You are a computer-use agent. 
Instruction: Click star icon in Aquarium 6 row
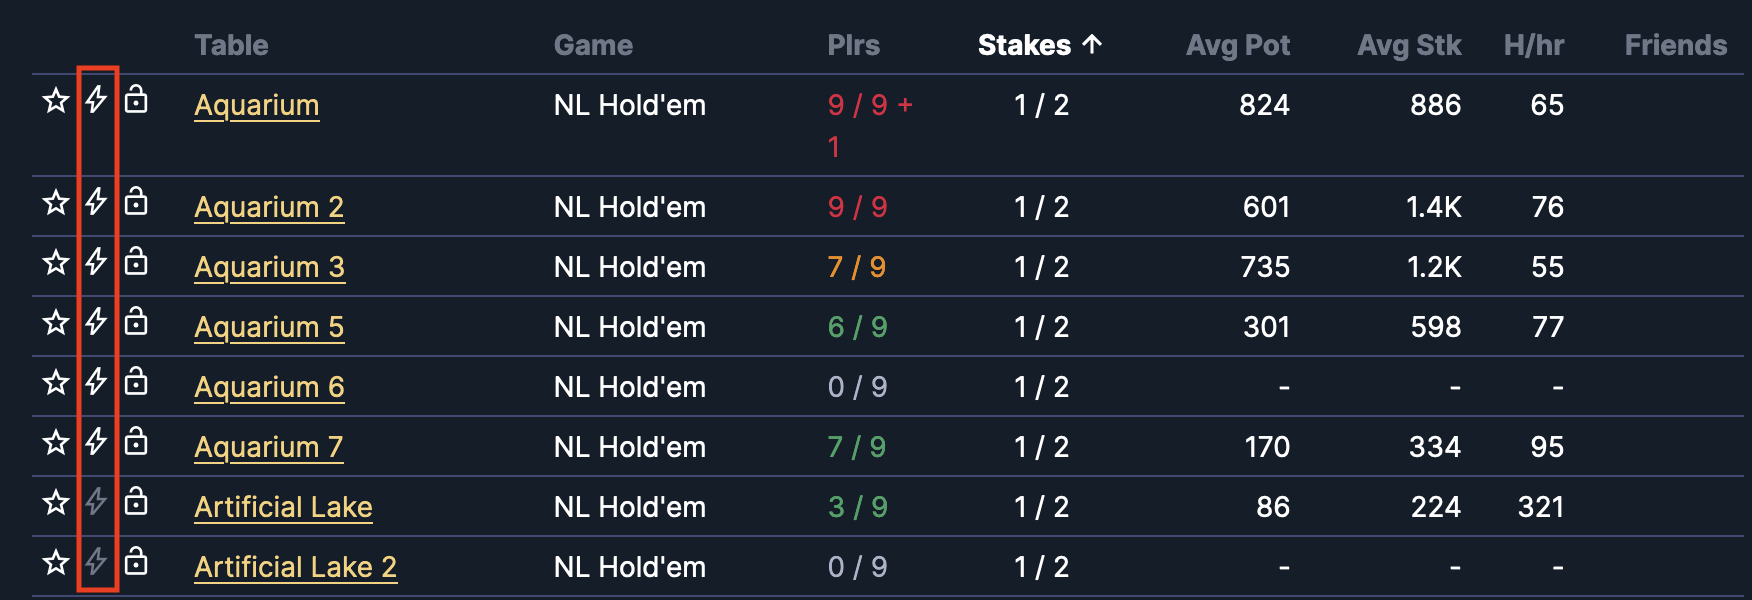point(56,382)
